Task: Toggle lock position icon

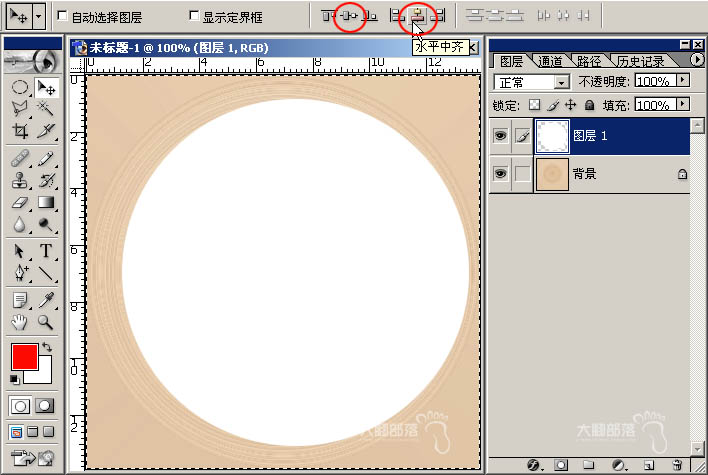Action: click(x=571, y=105)
